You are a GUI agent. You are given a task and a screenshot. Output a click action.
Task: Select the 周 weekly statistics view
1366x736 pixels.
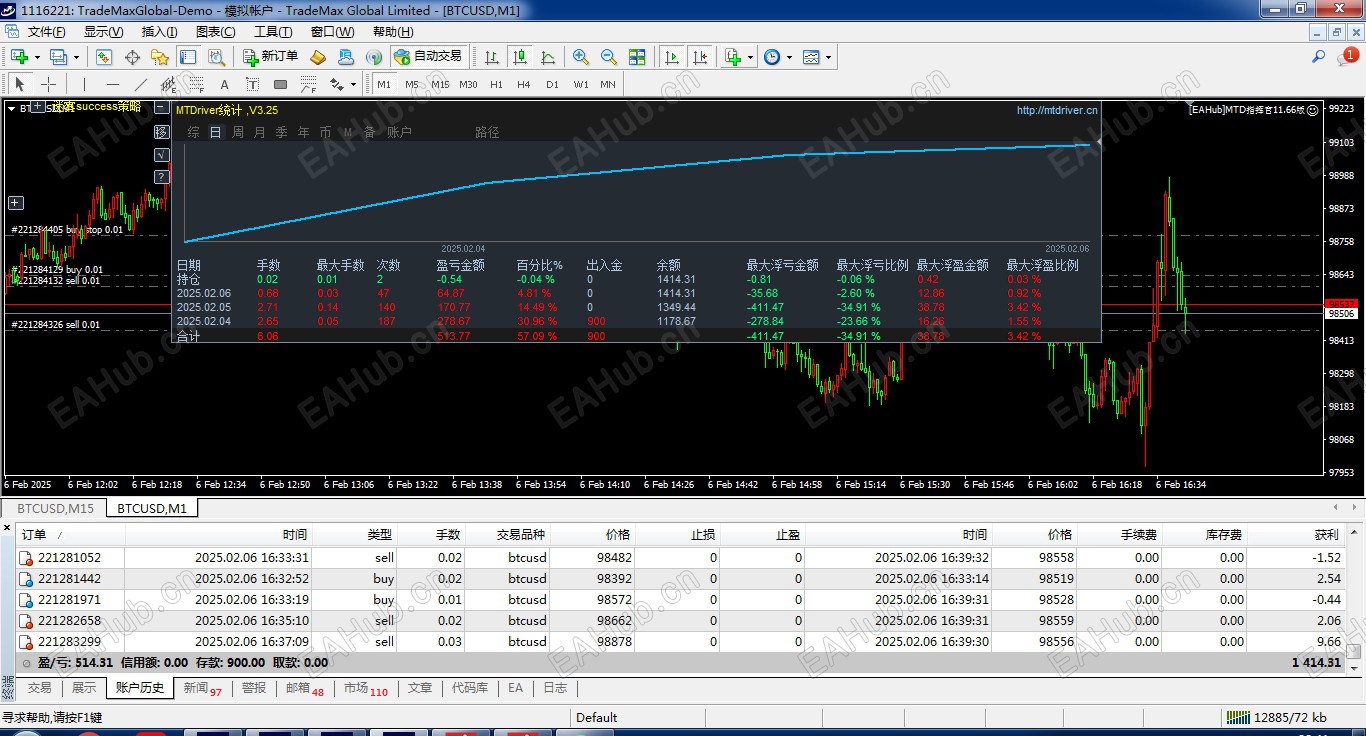pos(238,132)
